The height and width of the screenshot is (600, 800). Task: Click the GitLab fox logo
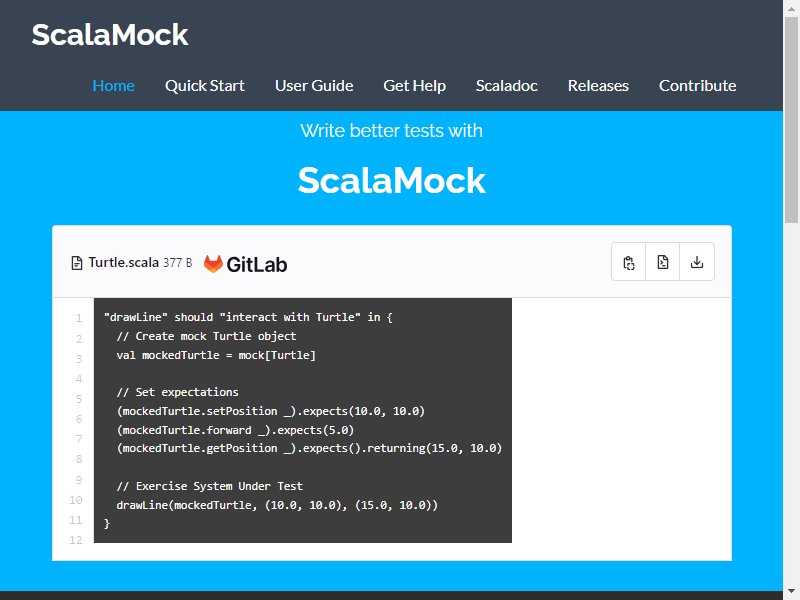(x=213, y=264)
